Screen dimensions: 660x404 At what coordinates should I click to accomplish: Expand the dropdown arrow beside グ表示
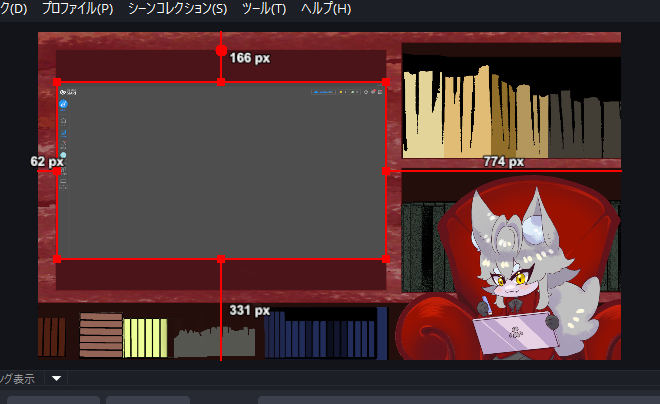coord(56,378)
